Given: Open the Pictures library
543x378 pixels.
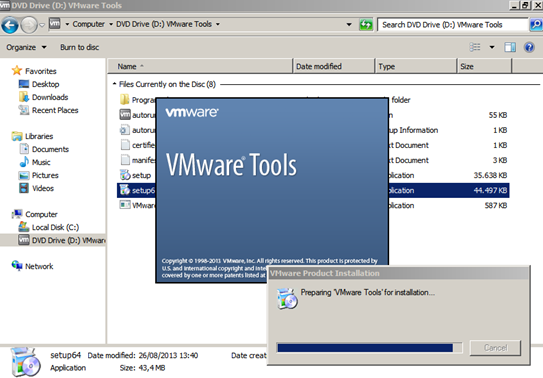Looking at the screenshot, I should tap(45, 175).
